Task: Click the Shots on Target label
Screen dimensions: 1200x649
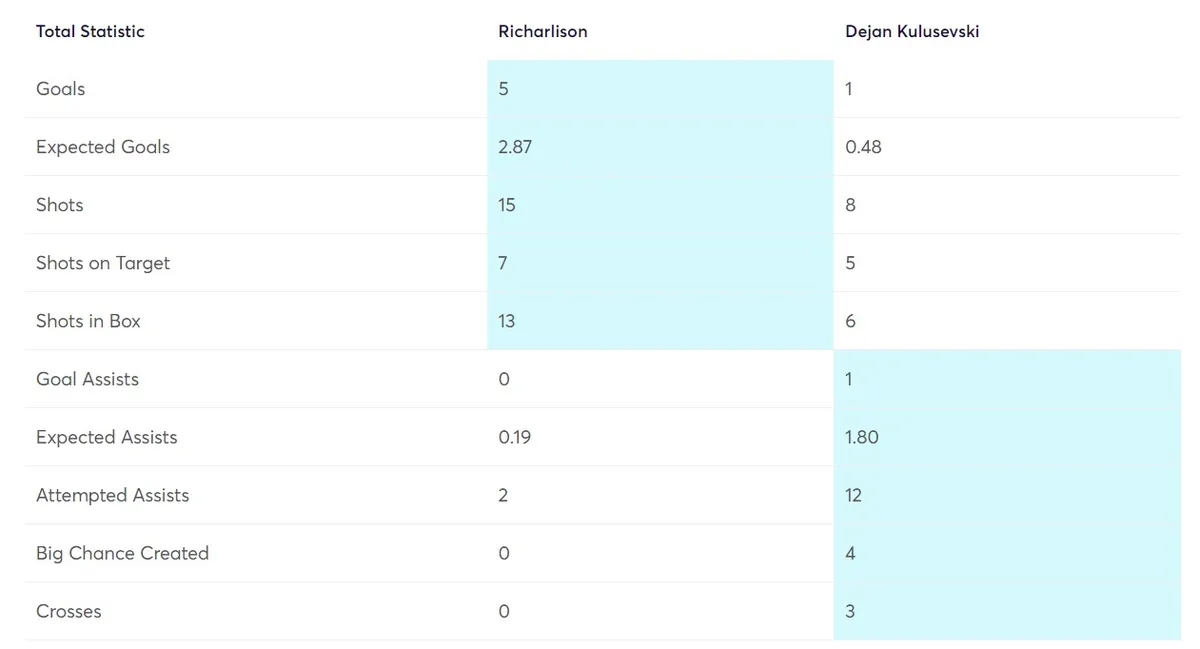Action: click(x=103, y=263)
